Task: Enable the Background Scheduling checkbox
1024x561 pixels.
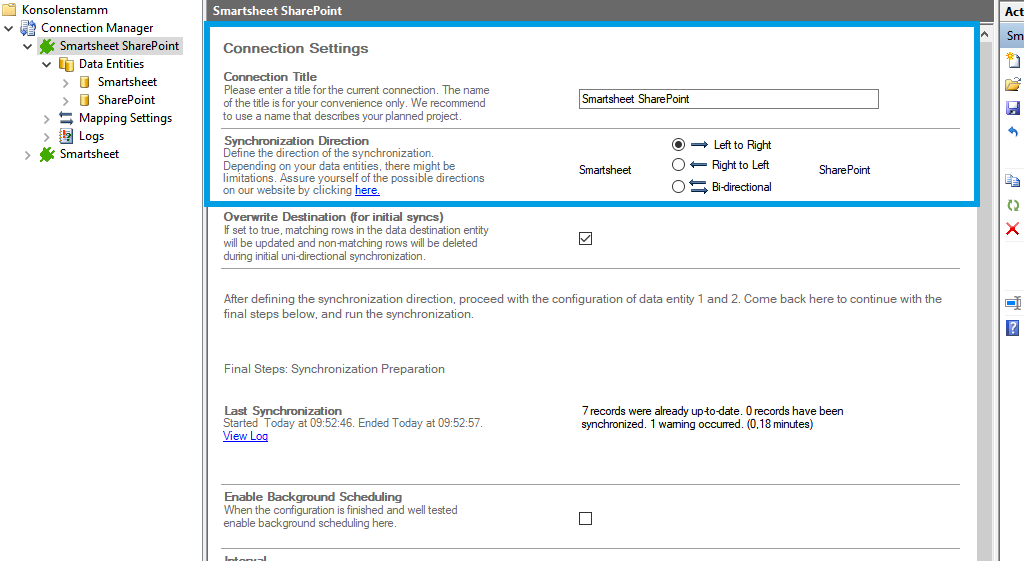Action: click(585, 518)
